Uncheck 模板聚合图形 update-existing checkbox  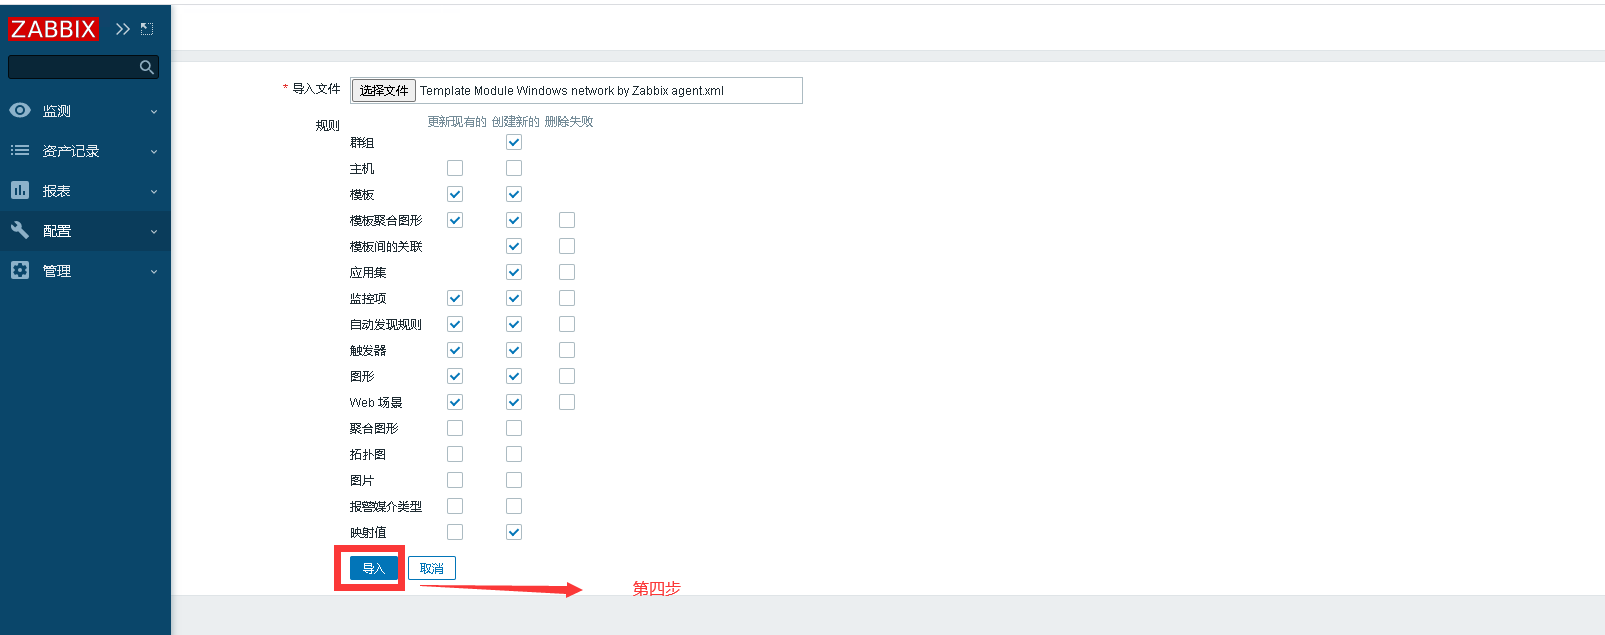click(455, 220)
